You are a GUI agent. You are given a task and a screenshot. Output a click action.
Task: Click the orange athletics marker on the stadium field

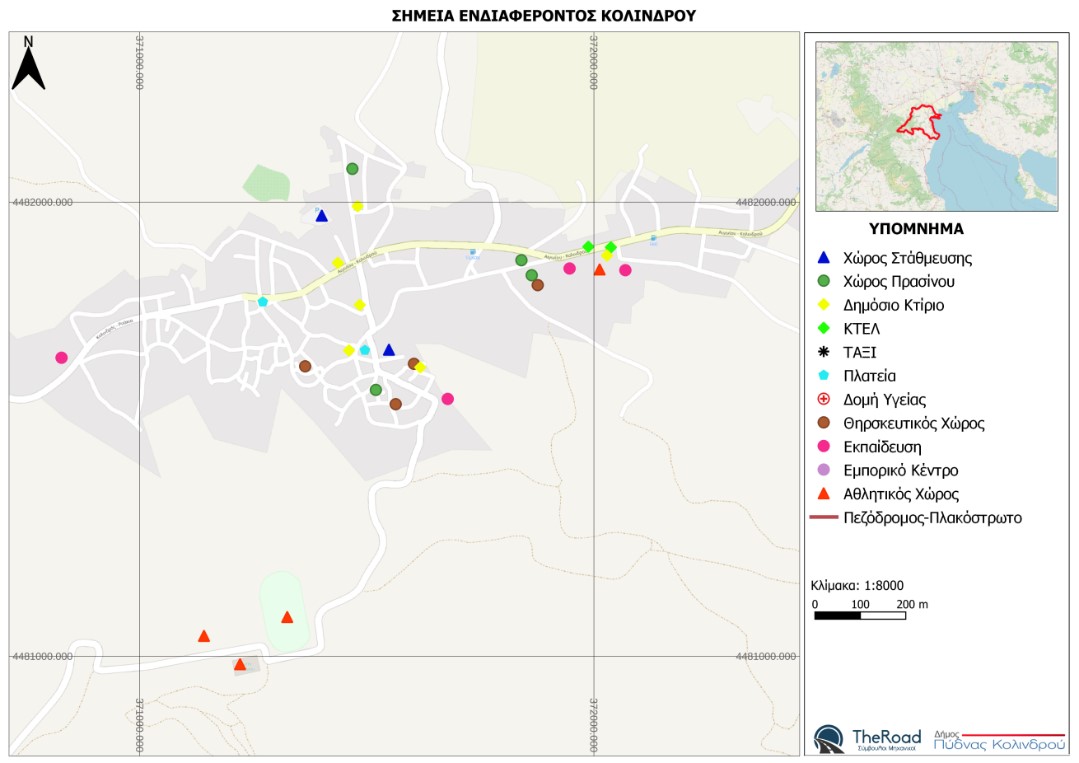(287, 617)
